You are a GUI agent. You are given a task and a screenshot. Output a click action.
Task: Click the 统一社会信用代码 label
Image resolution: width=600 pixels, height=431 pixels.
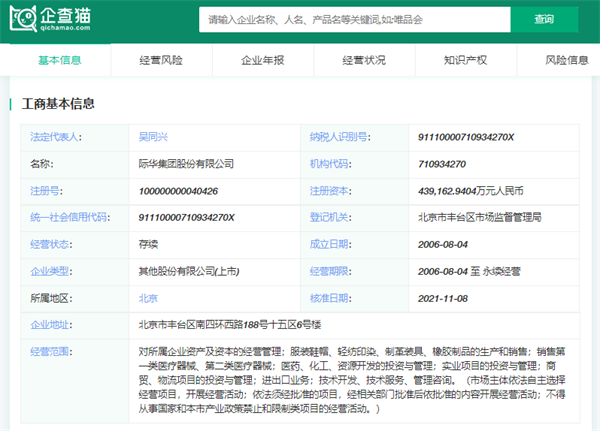[x=70, y=217]
